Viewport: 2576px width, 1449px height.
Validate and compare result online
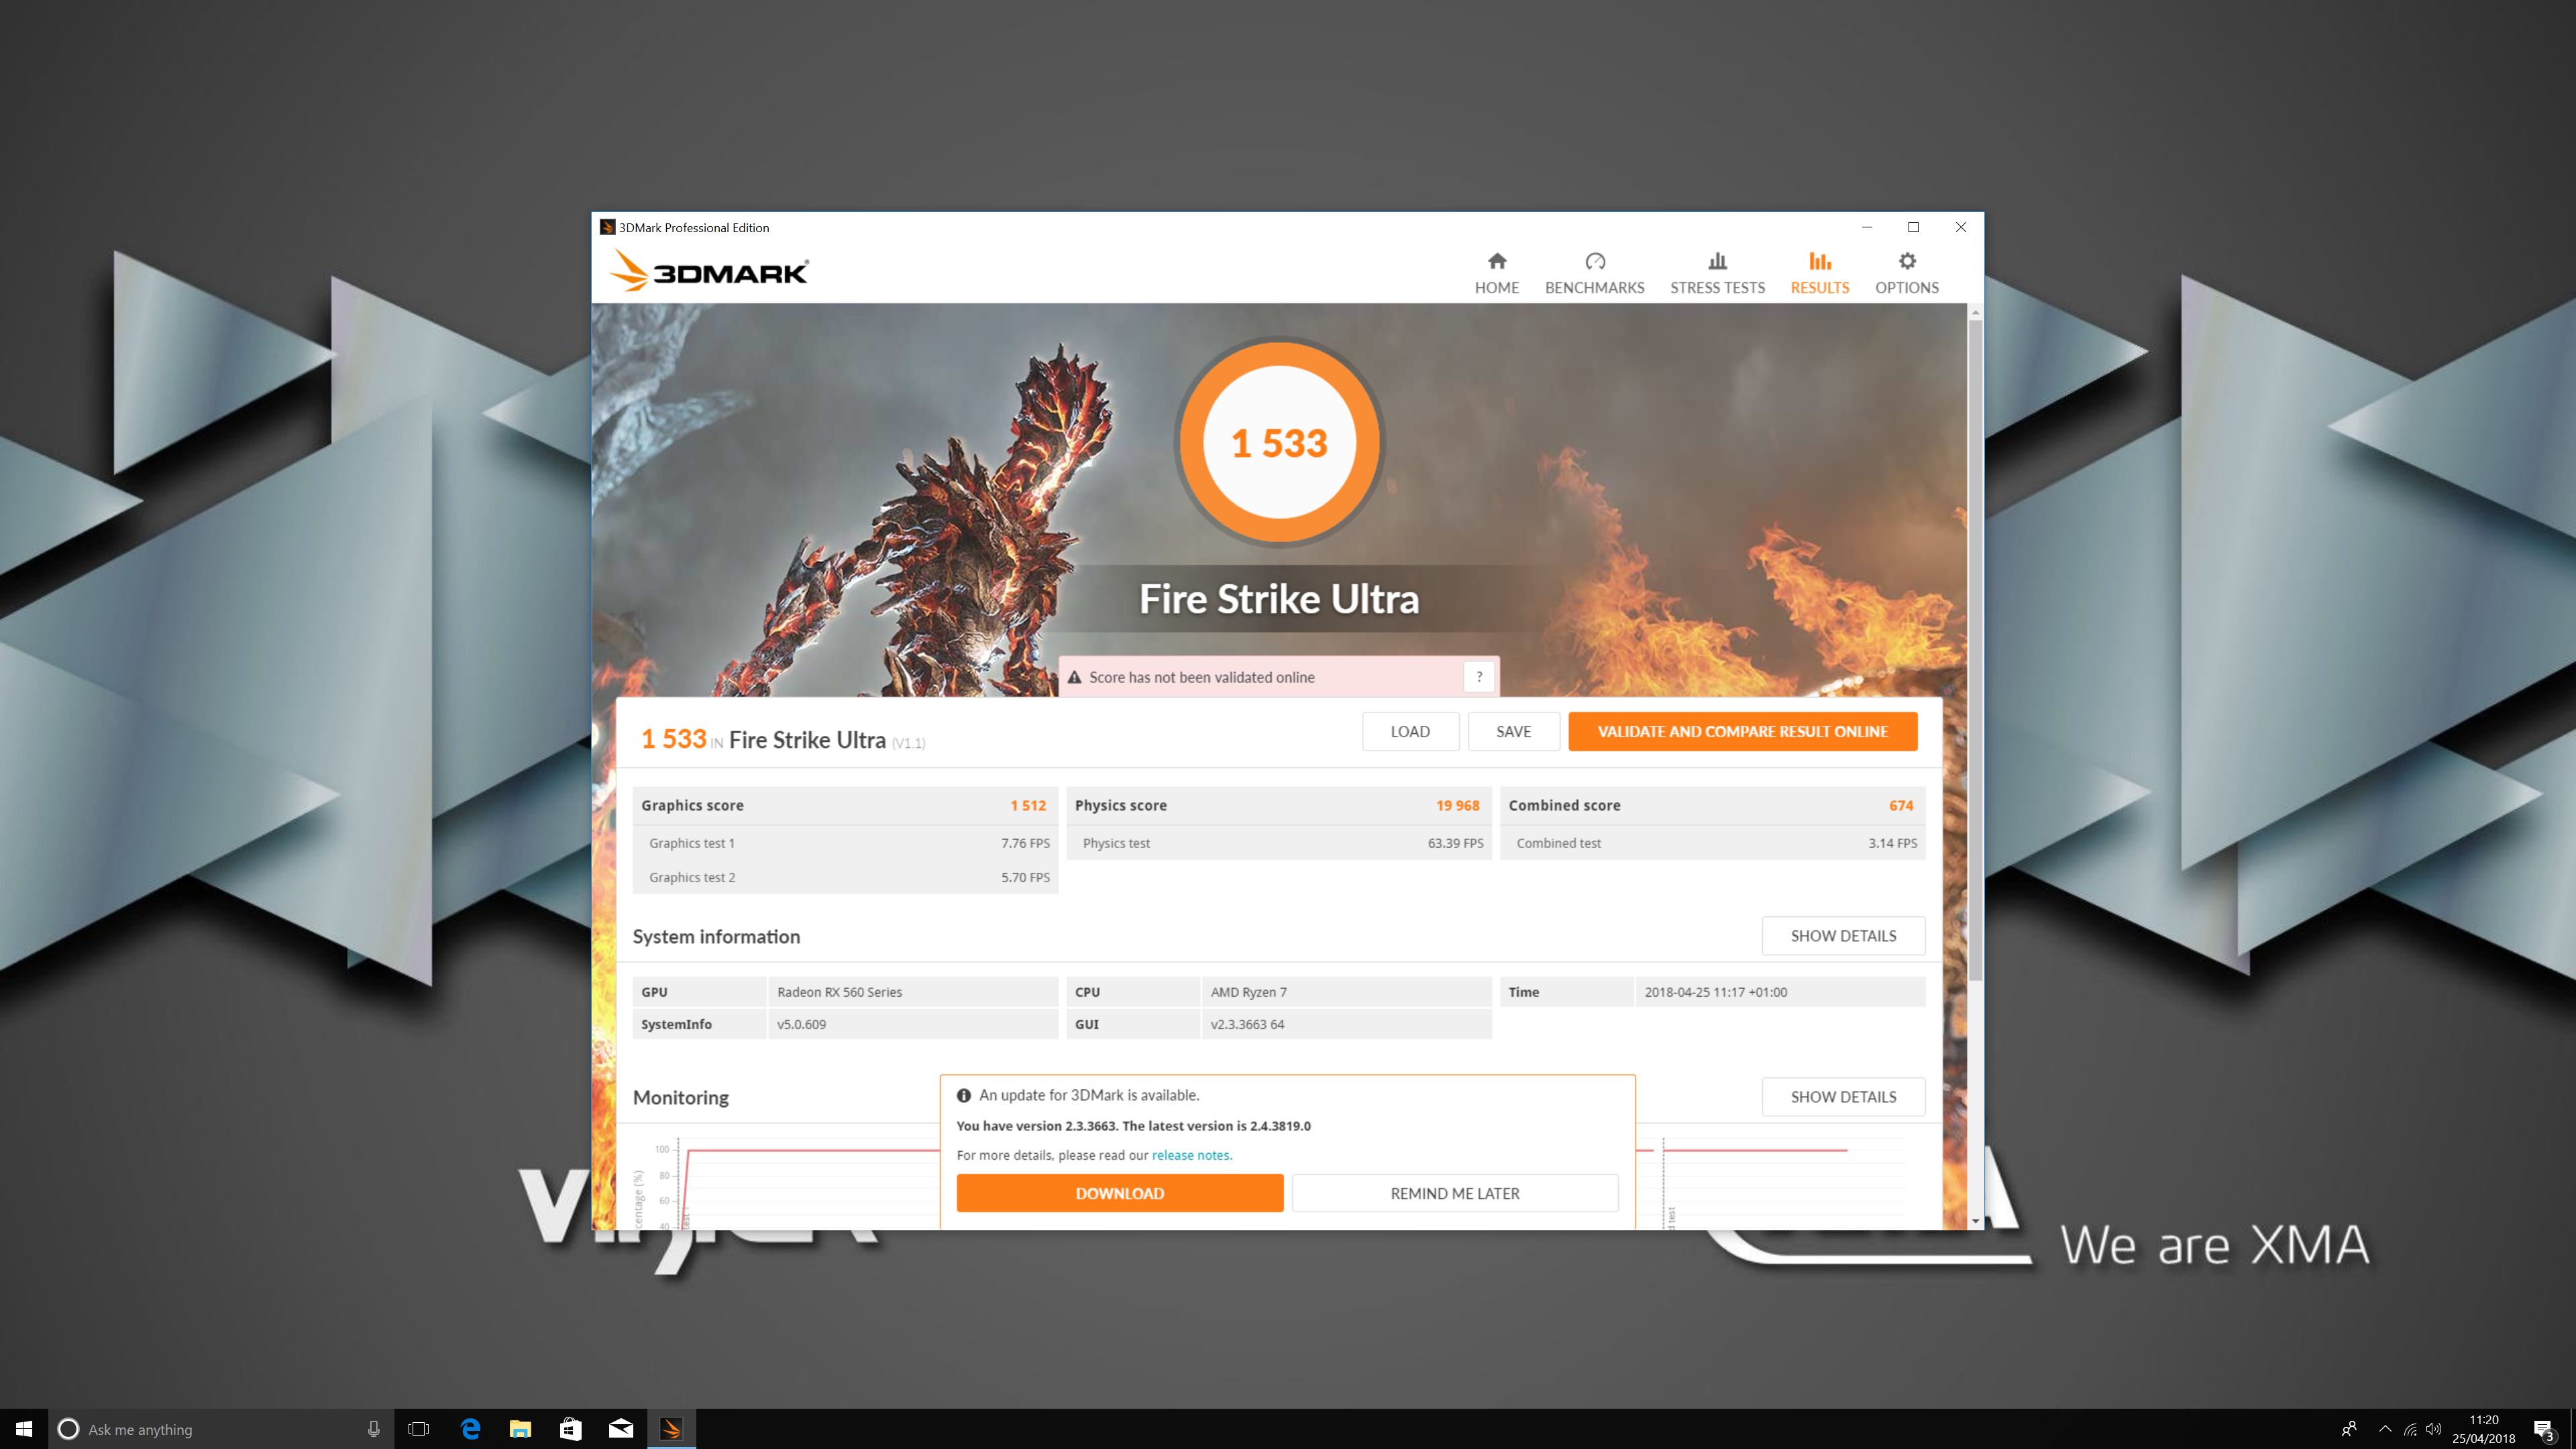tap(1742, 731)
